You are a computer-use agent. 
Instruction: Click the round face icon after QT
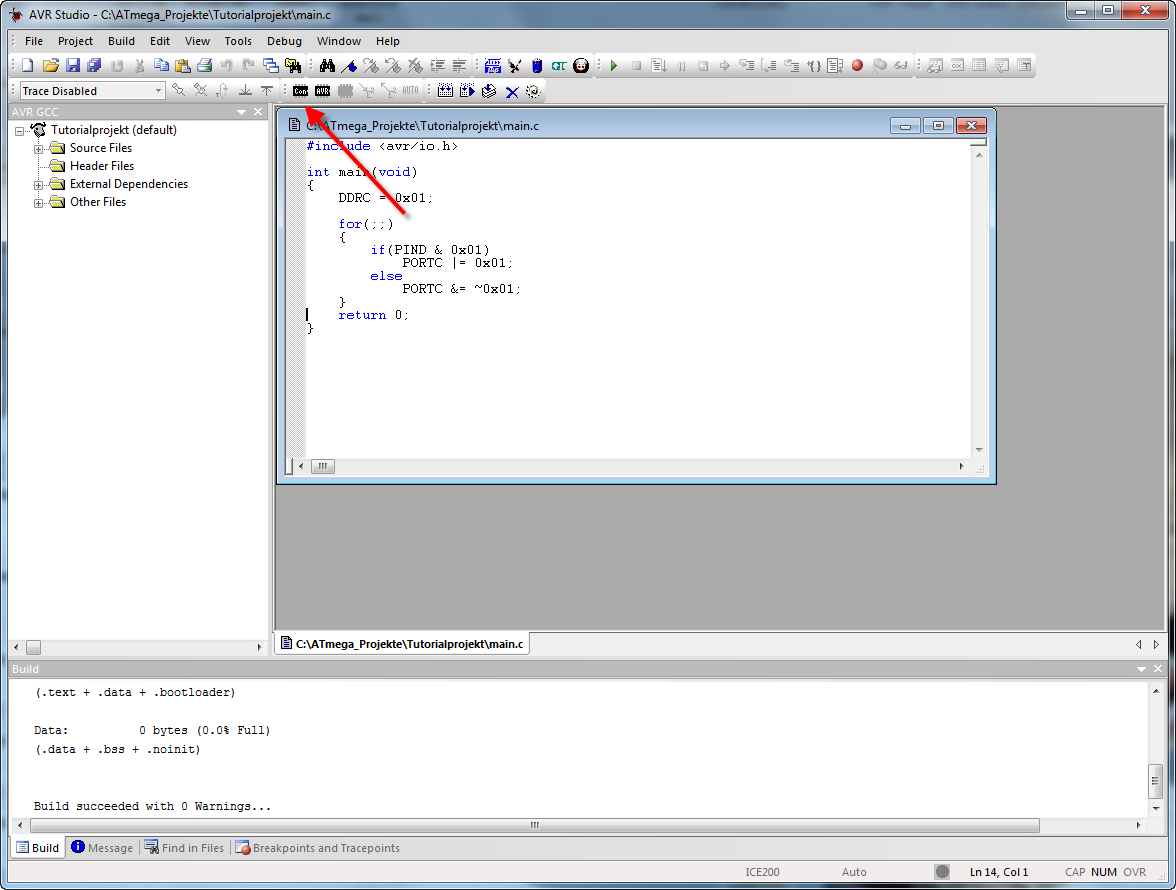pyautogui.click(x=581, y=66)
